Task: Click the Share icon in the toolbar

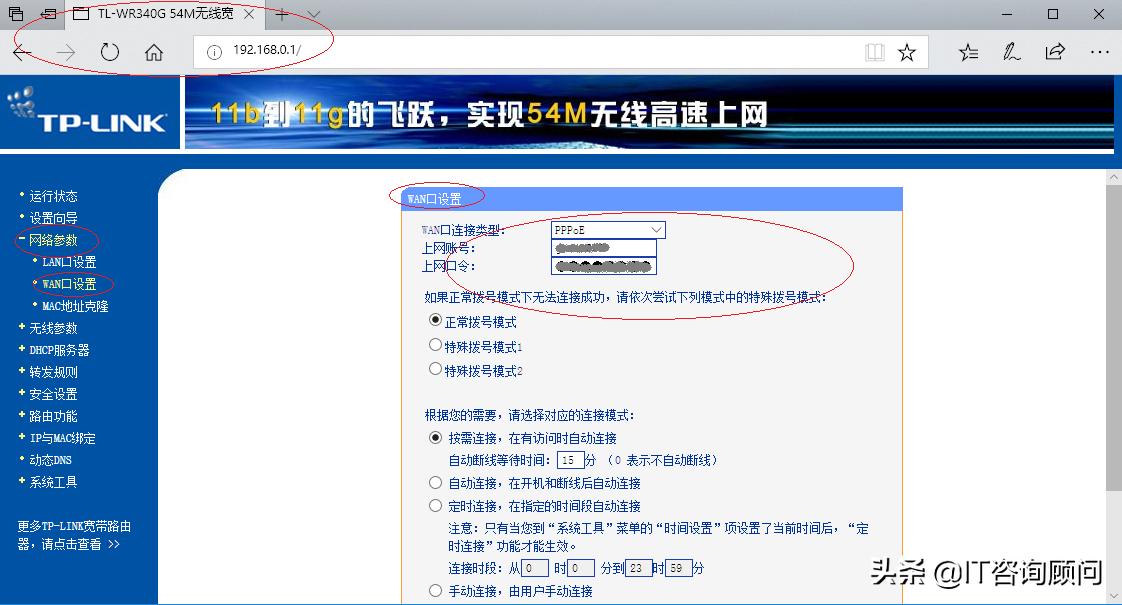Action: [x=1056, y=52]
